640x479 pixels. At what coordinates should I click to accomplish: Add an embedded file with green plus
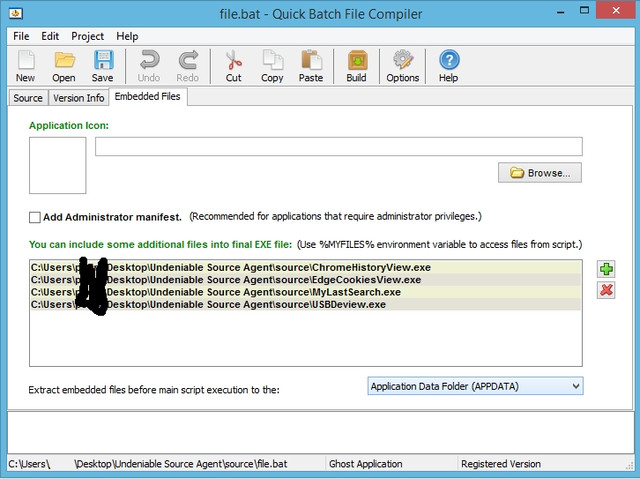pos(606,269)
